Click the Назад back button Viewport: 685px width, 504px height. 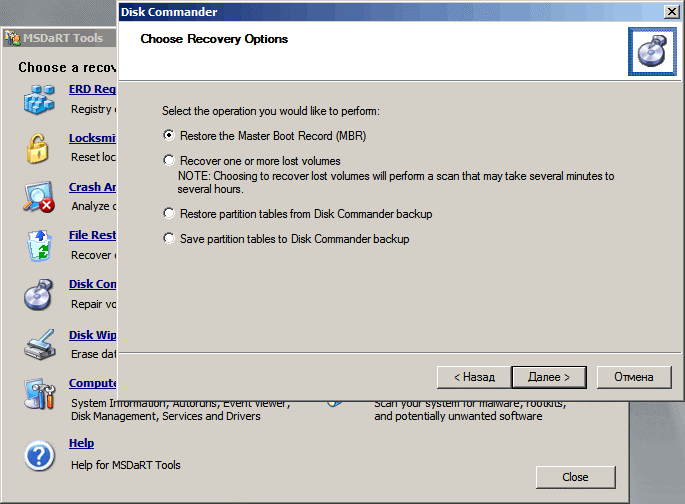coord(474,377)
